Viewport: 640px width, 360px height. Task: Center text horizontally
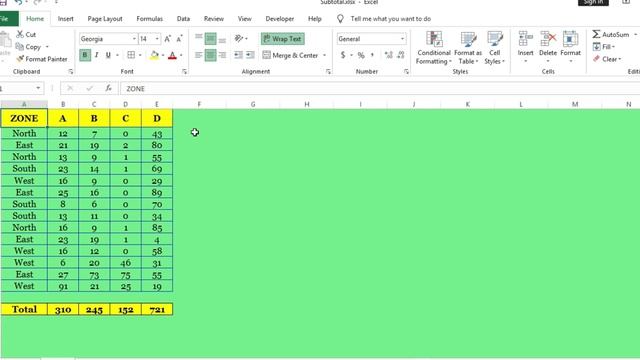pos(210,55)
